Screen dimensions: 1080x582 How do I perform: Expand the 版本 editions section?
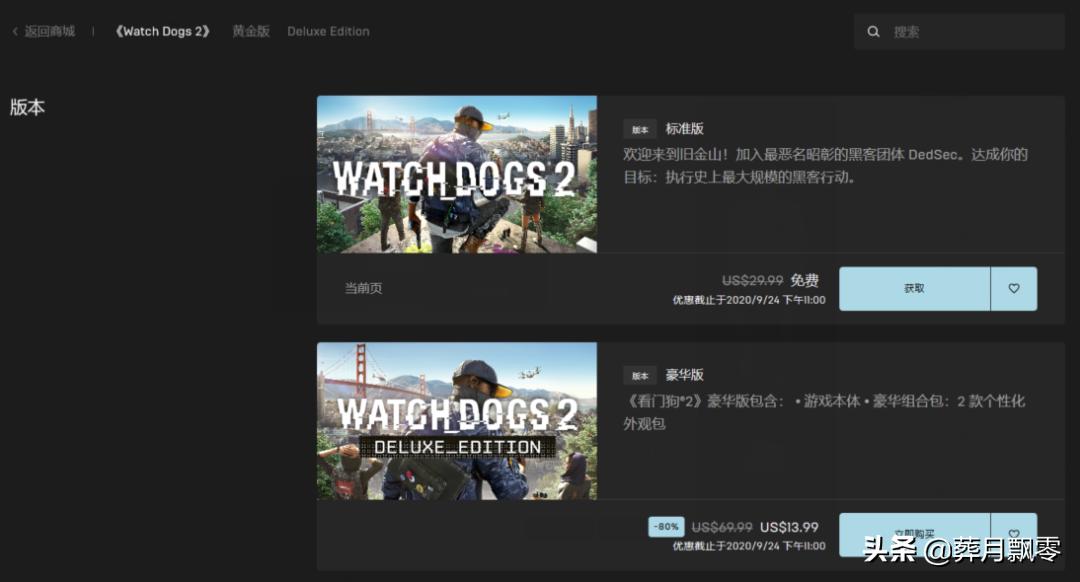pos(27,107)
